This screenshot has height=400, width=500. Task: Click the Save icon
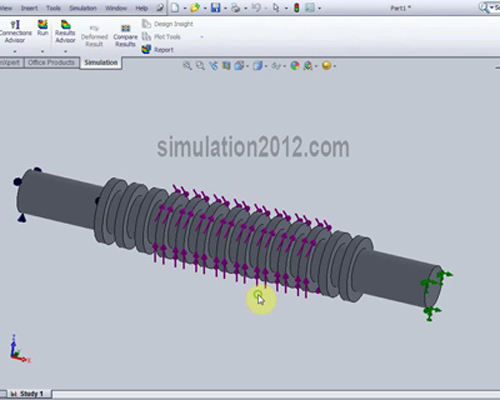click(216, 8)
